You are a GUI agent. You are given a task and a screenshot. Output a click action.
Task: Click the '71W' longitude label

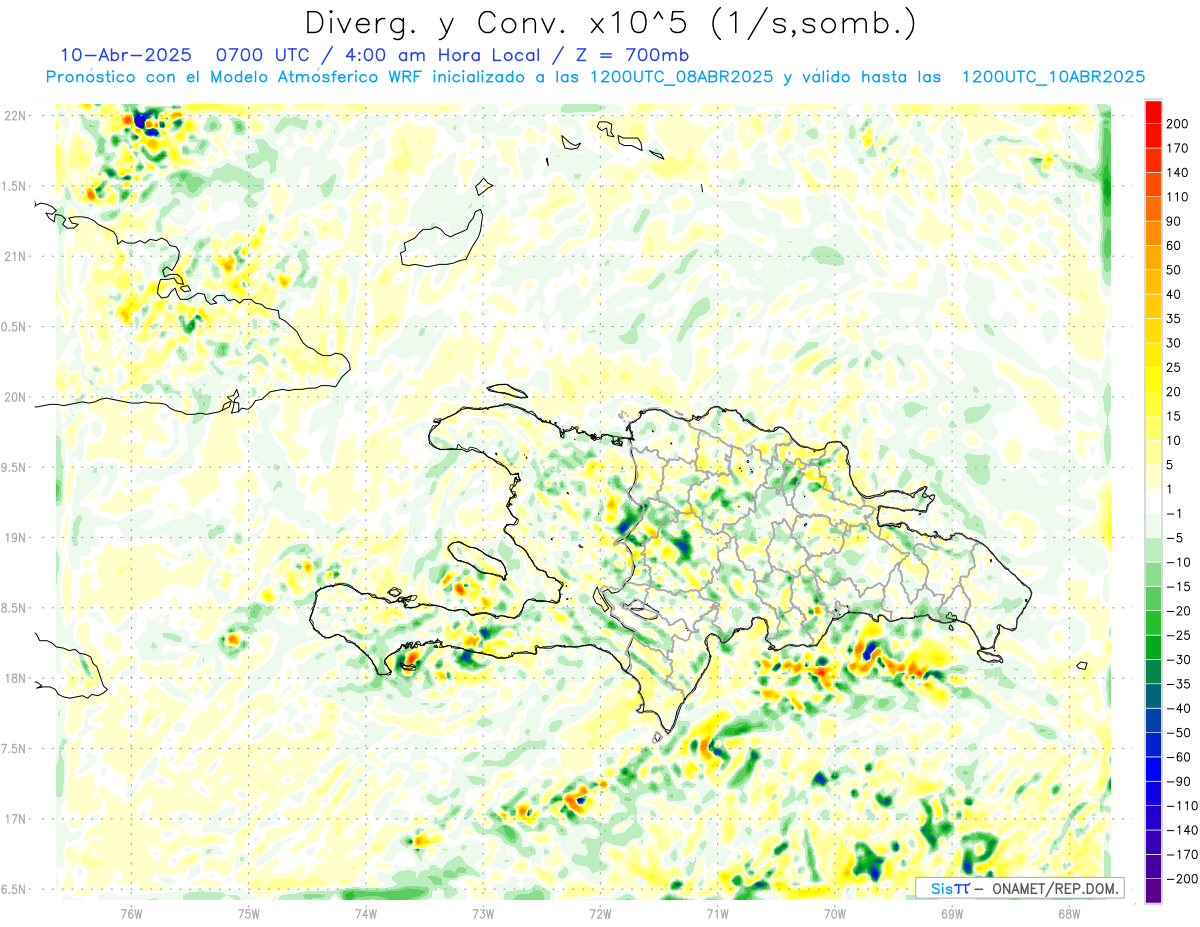pos(717,912)
